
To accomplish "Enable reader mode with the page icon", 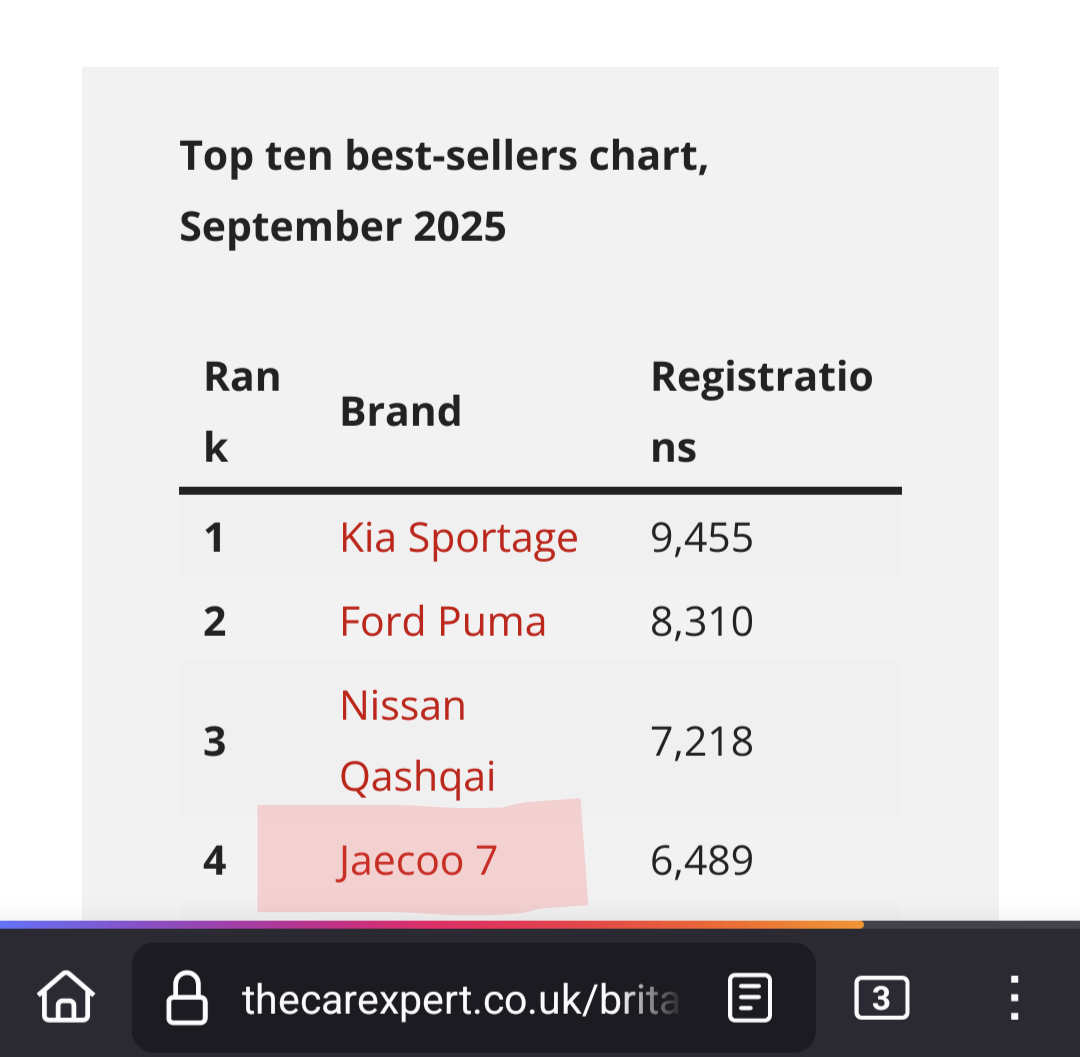I will 750,998.
